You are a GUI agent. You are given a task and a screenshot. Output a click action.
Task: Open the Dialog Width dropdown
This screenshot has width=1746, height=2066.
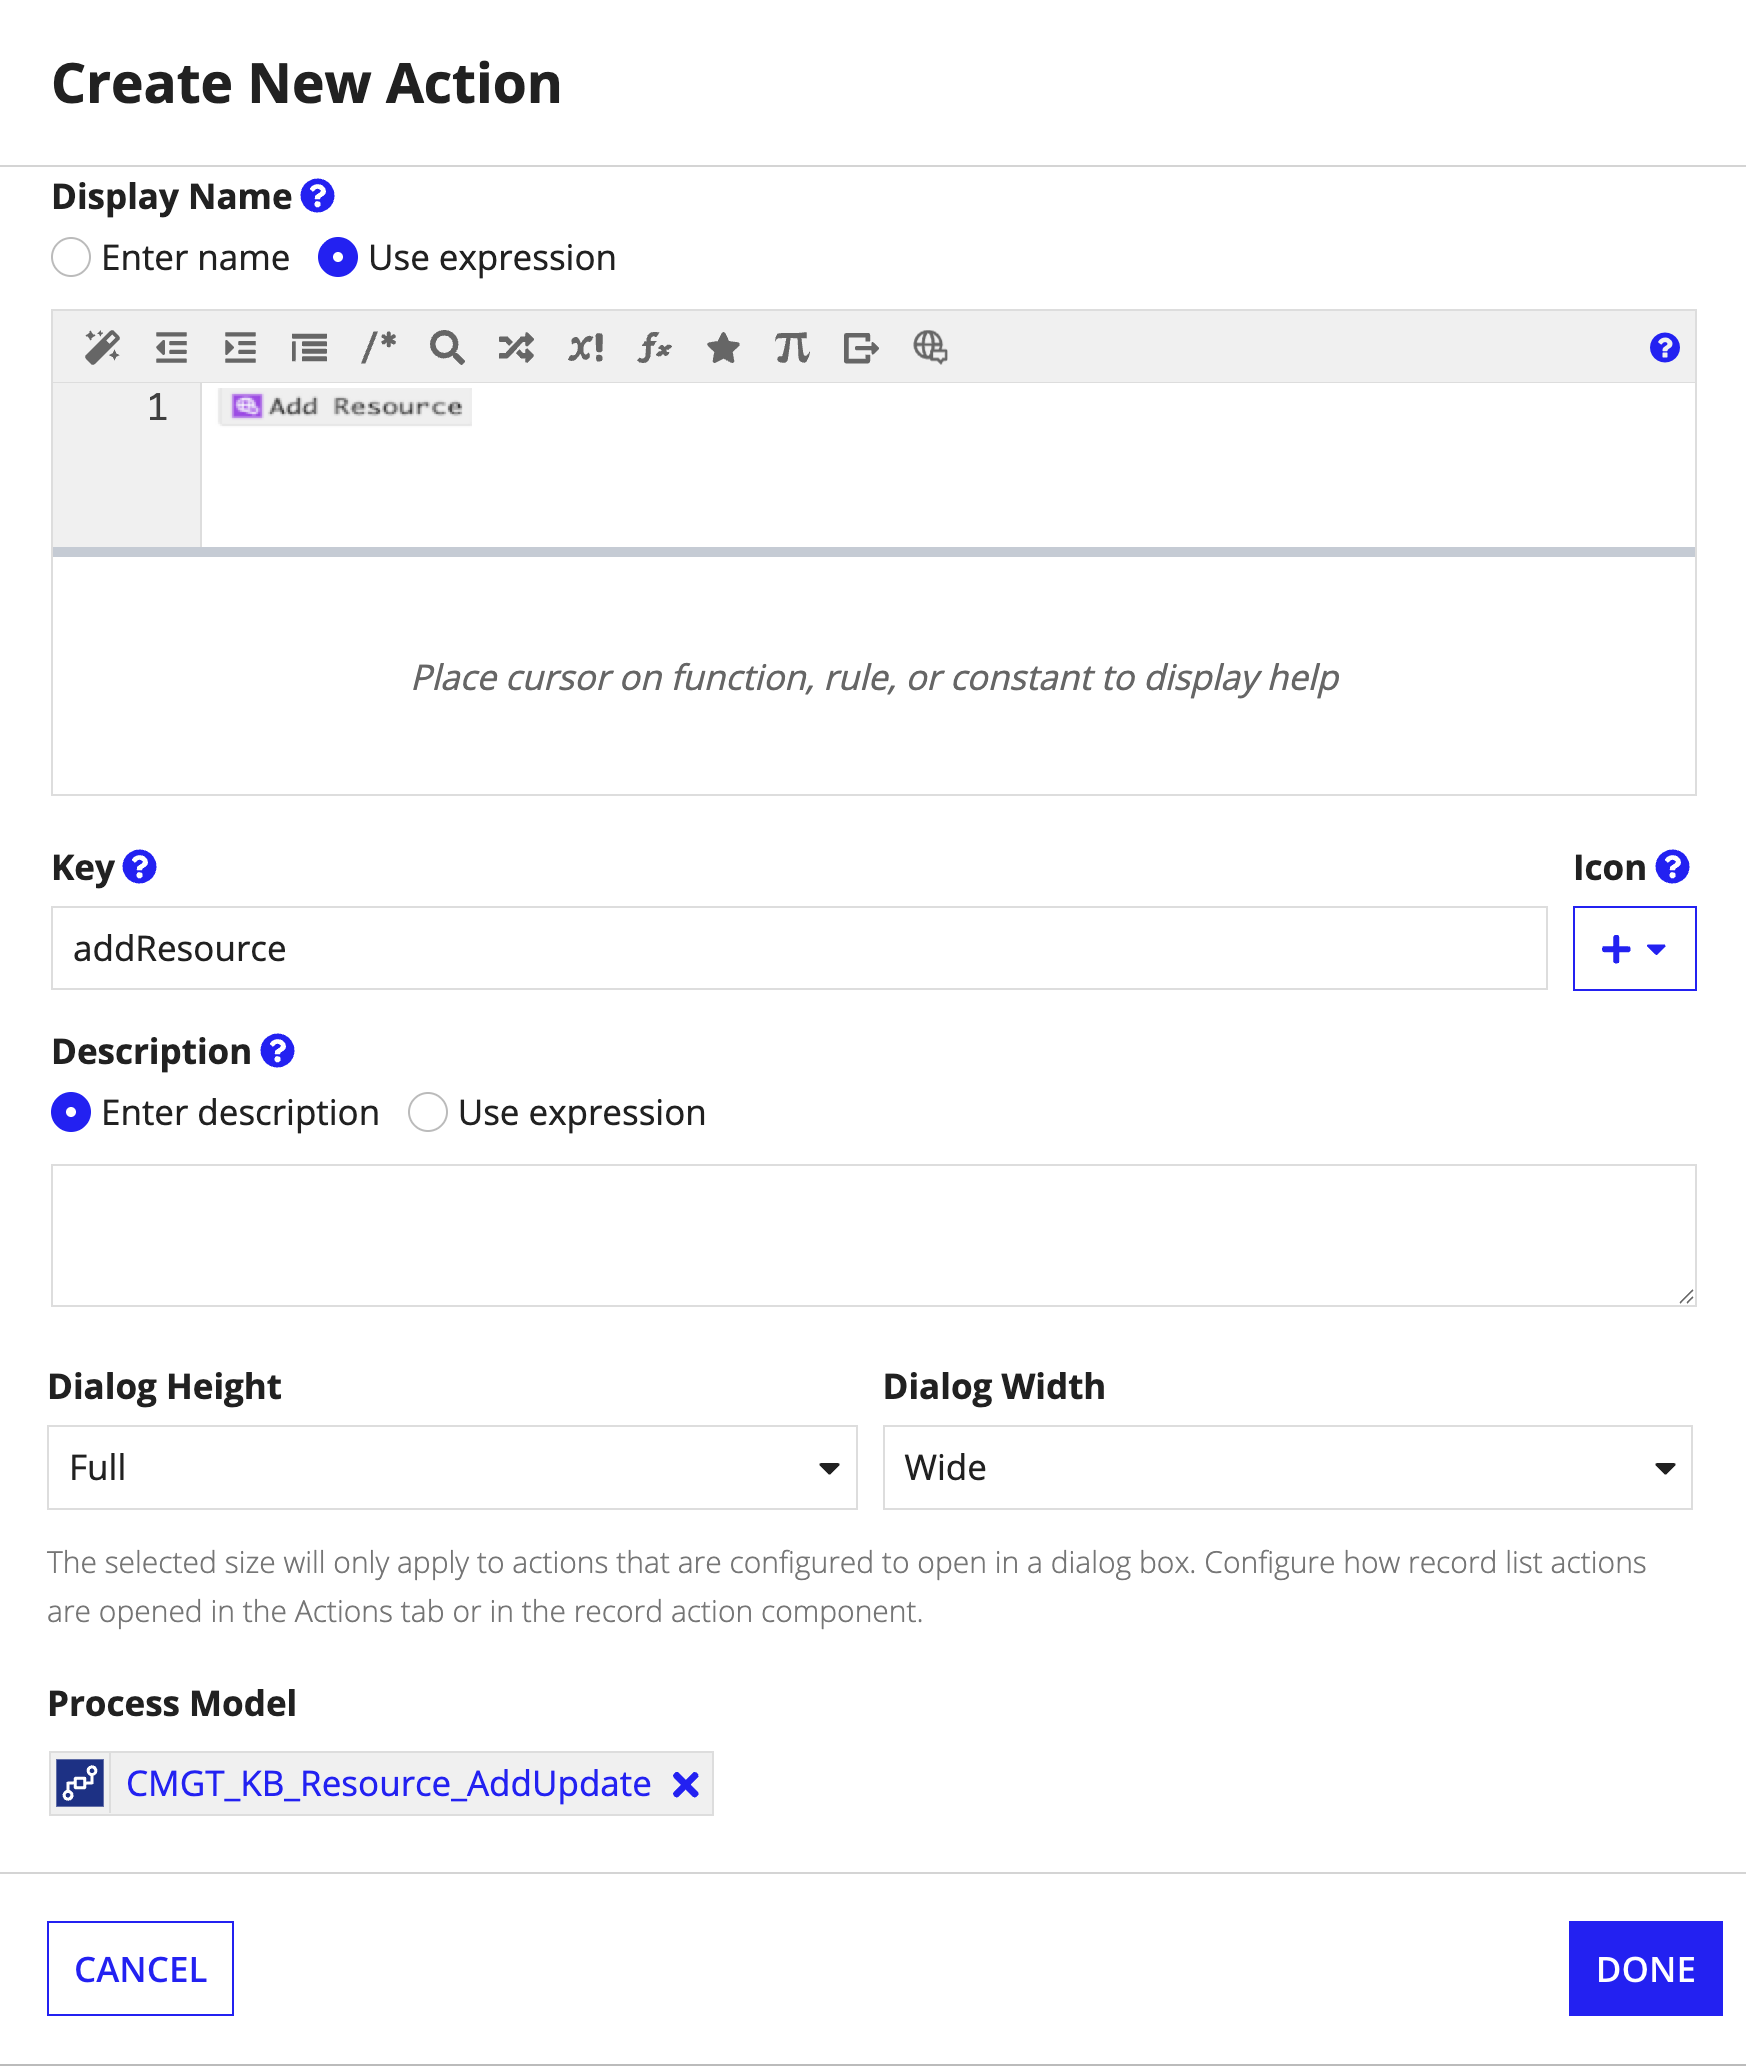click(x=1287, y=1467)
